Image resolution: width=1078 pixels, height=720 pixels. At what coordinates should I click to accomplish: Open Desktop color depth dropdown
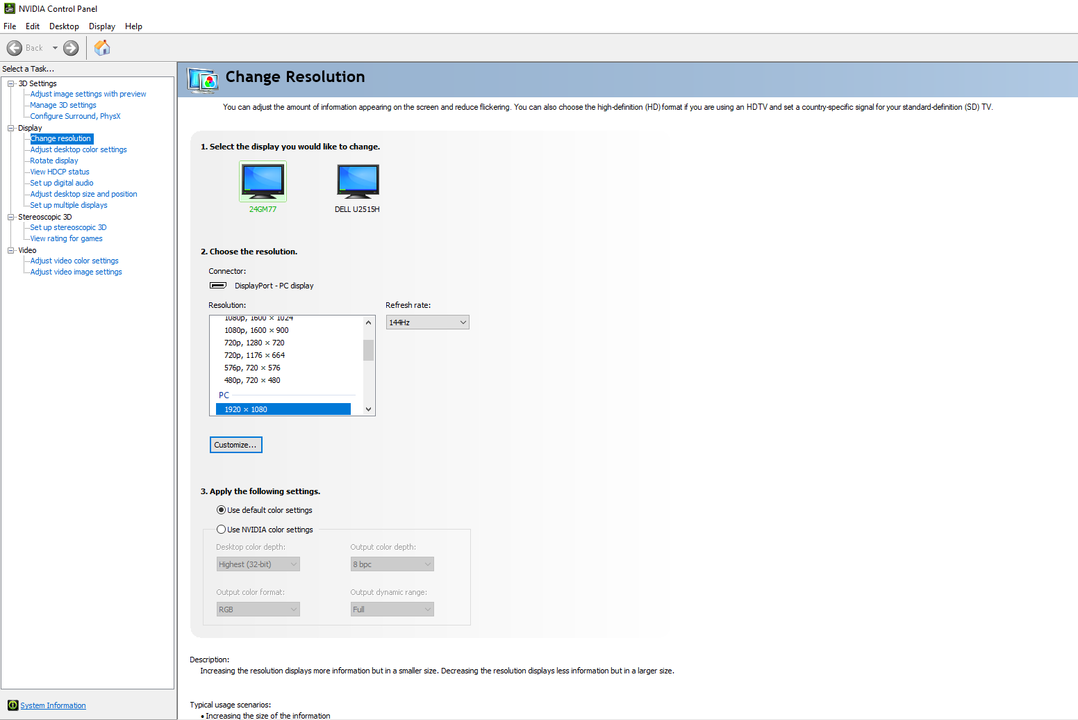click(258, 565)
